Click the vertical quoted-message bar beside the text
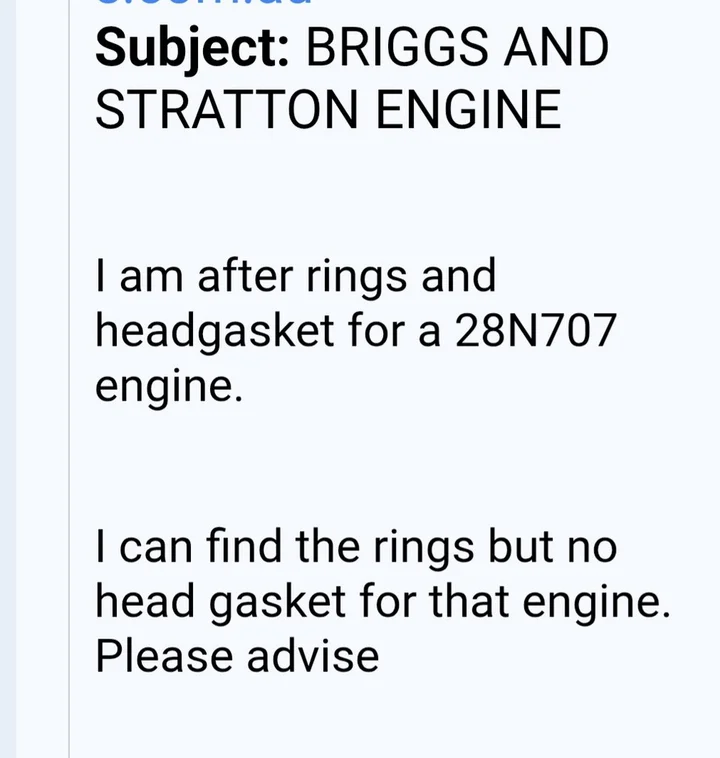The height and width of the screenshot is (758, 720). tap(69, 379)
